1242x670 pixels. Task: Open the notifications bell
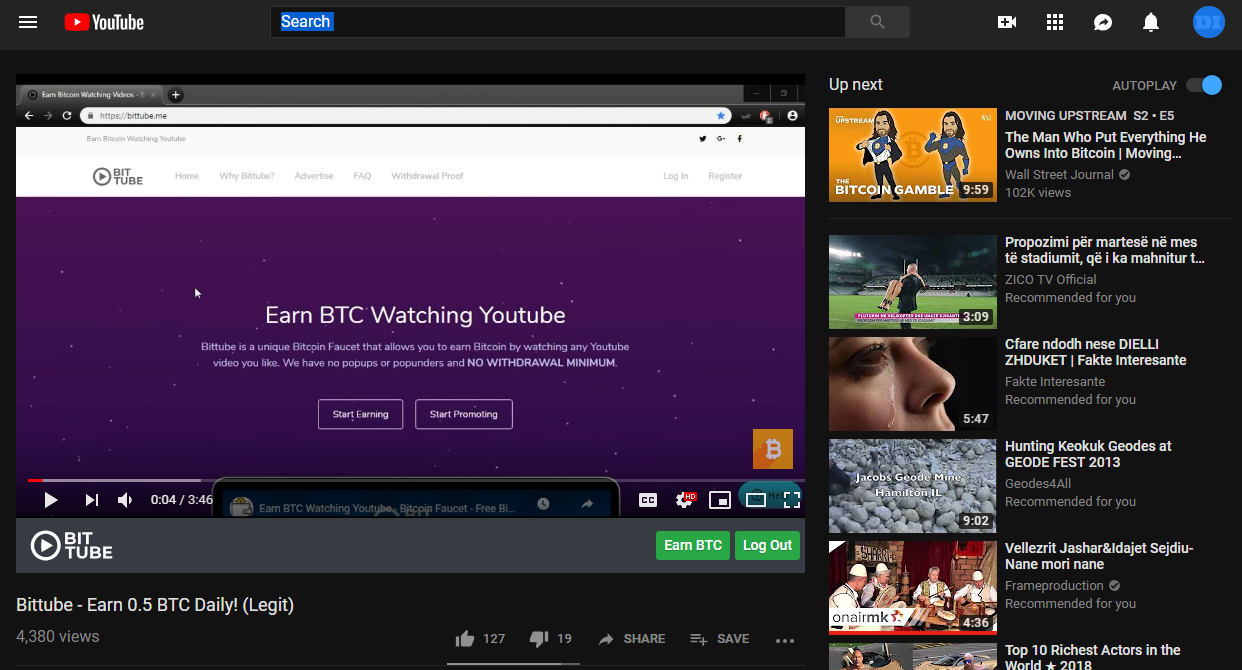(1151, 22)
